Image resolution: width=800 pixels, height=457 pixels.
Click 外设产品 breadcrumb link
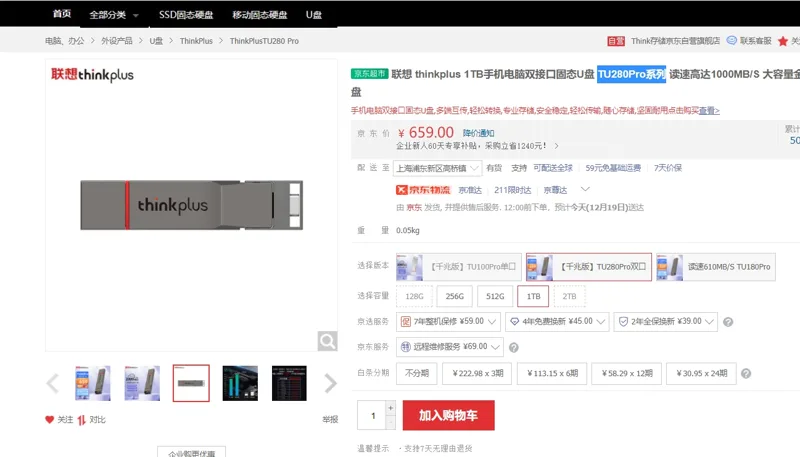[x=116, y=41]
